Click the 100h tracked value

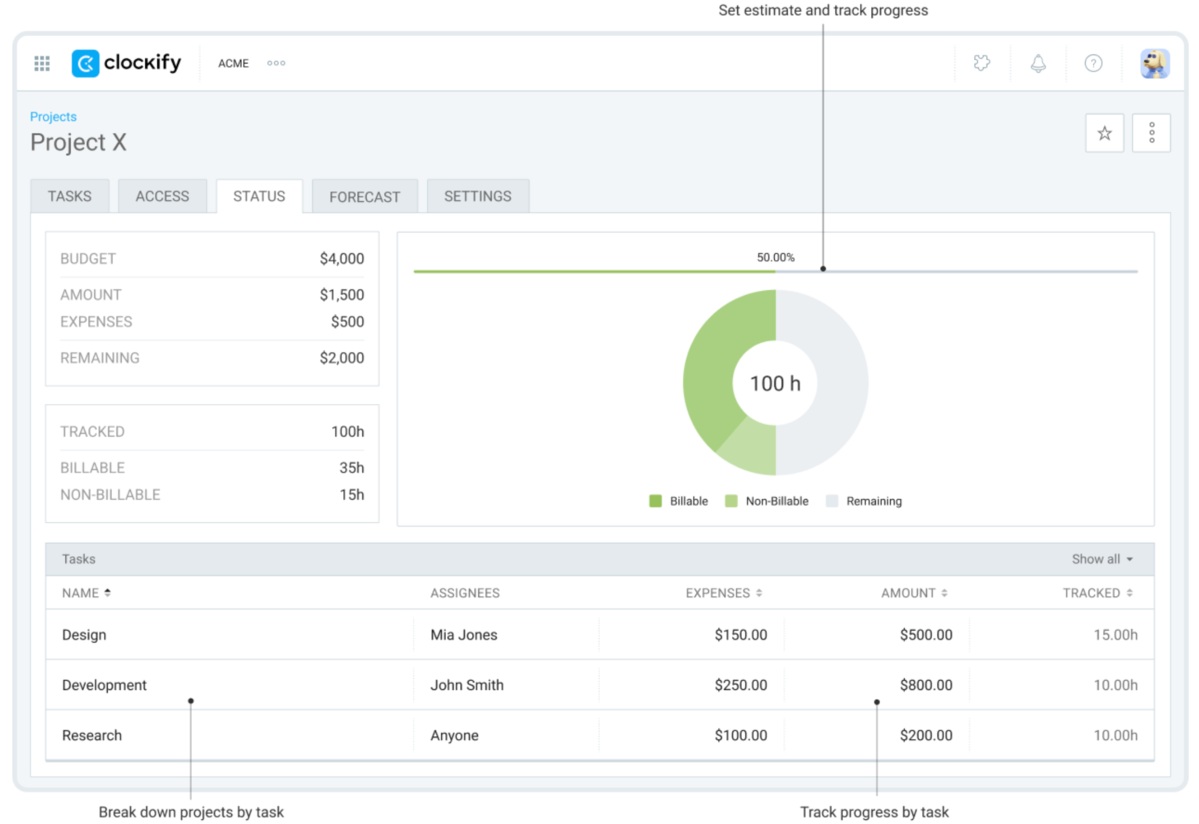click(x=347, y=431)
